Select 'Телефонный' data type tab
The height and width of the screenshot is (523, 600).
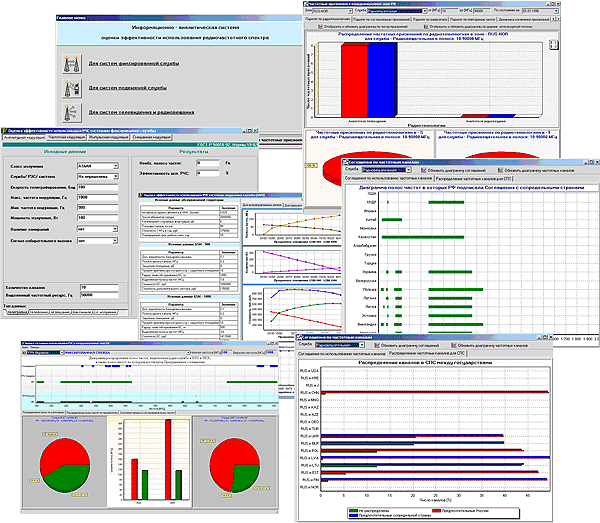click(39, 312)
